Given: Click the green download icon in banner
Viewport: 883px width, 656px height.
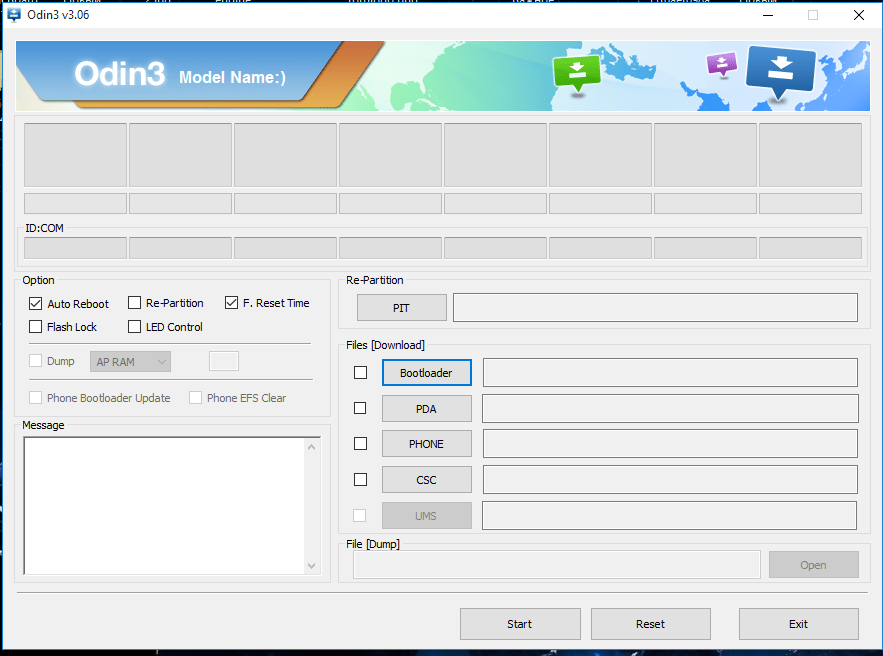Looking at the screenshot, I should (x=577, y=71).
